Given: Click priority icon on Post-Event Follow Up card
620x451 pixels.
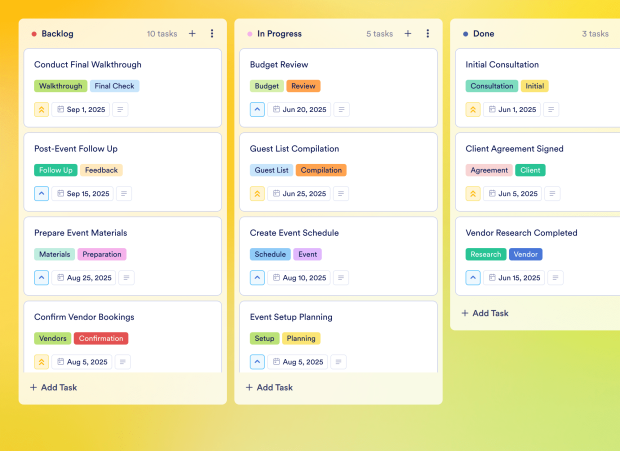Looking at the screenshot, I should click(41, 194).
